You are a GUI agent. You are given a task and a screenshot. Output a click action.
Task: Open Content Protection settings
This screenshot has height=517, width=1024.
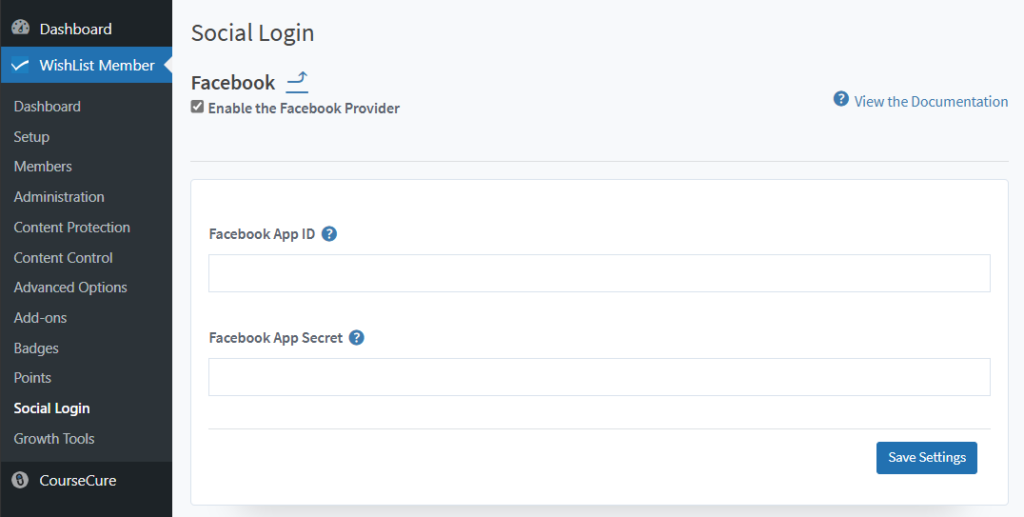click(x=72, y=227)
